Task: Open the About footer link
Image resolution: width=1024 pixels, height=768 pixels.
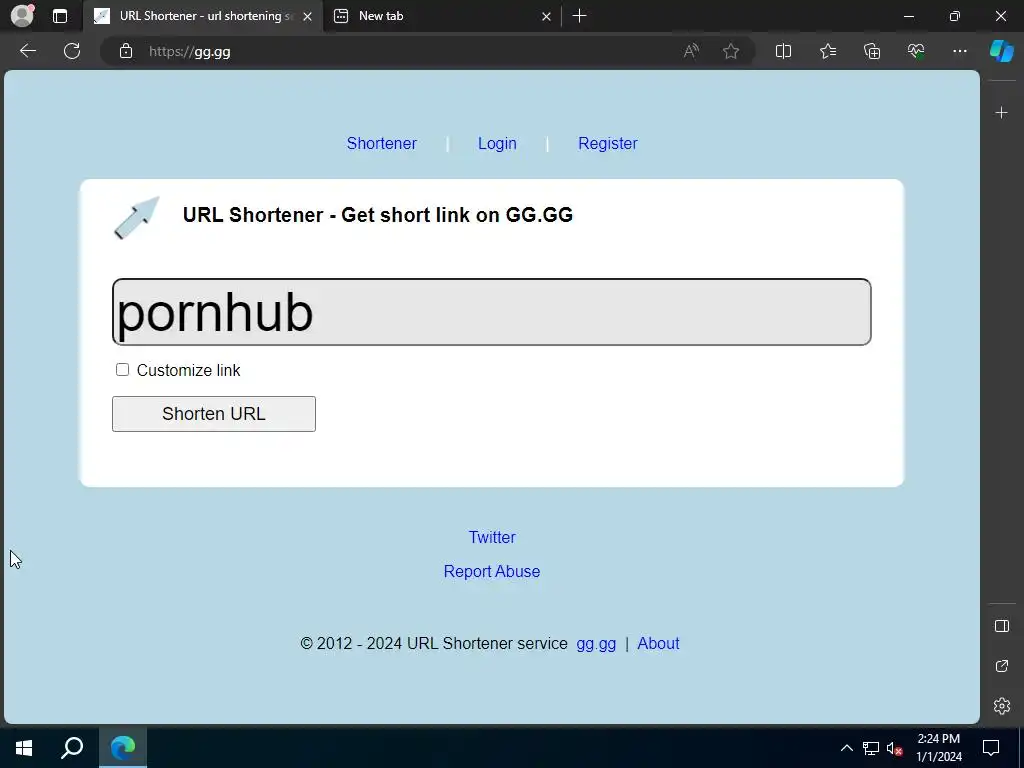Action: (658, 644)
